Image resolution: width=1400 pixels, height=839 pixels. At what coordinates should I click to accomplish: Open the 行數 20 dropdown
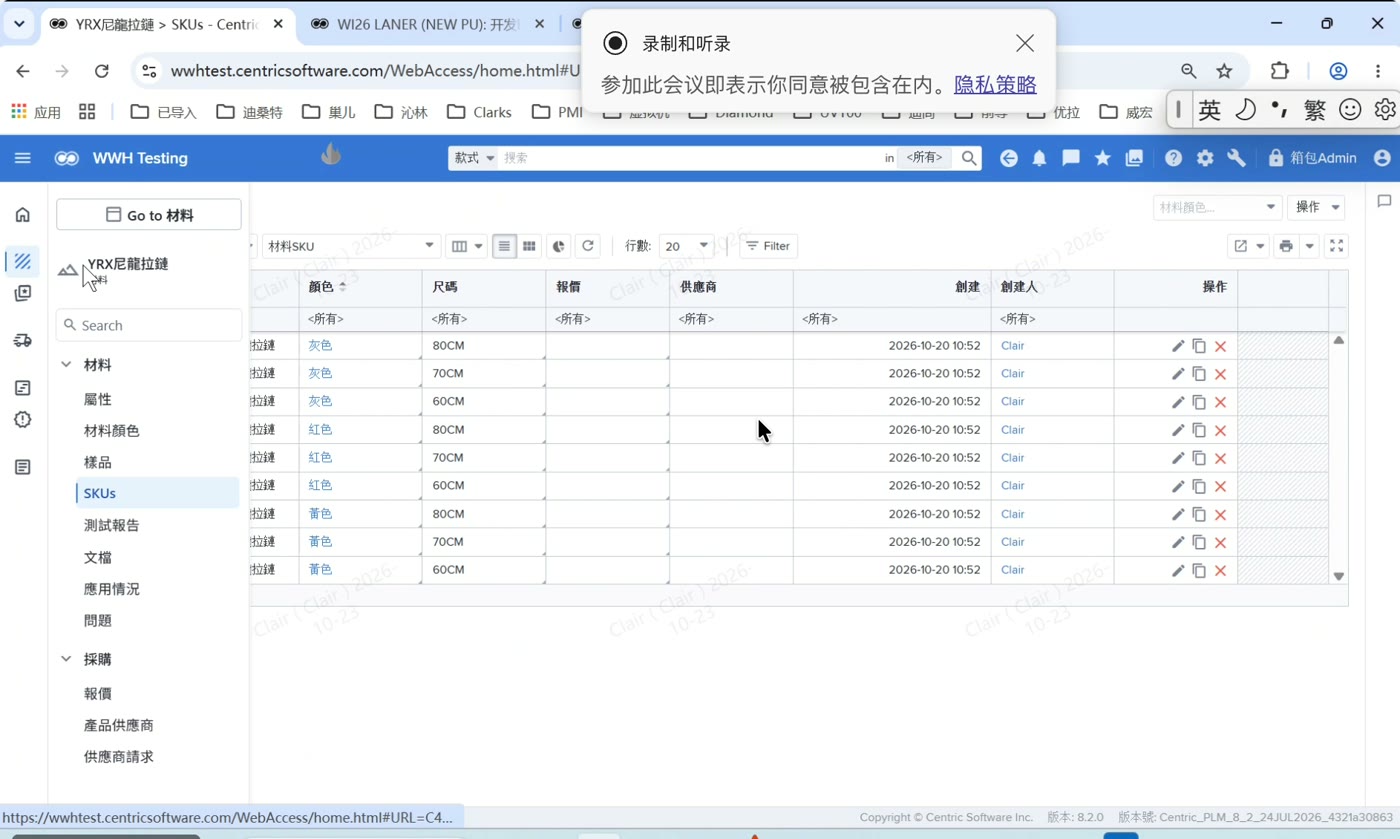tap(686, 246)
